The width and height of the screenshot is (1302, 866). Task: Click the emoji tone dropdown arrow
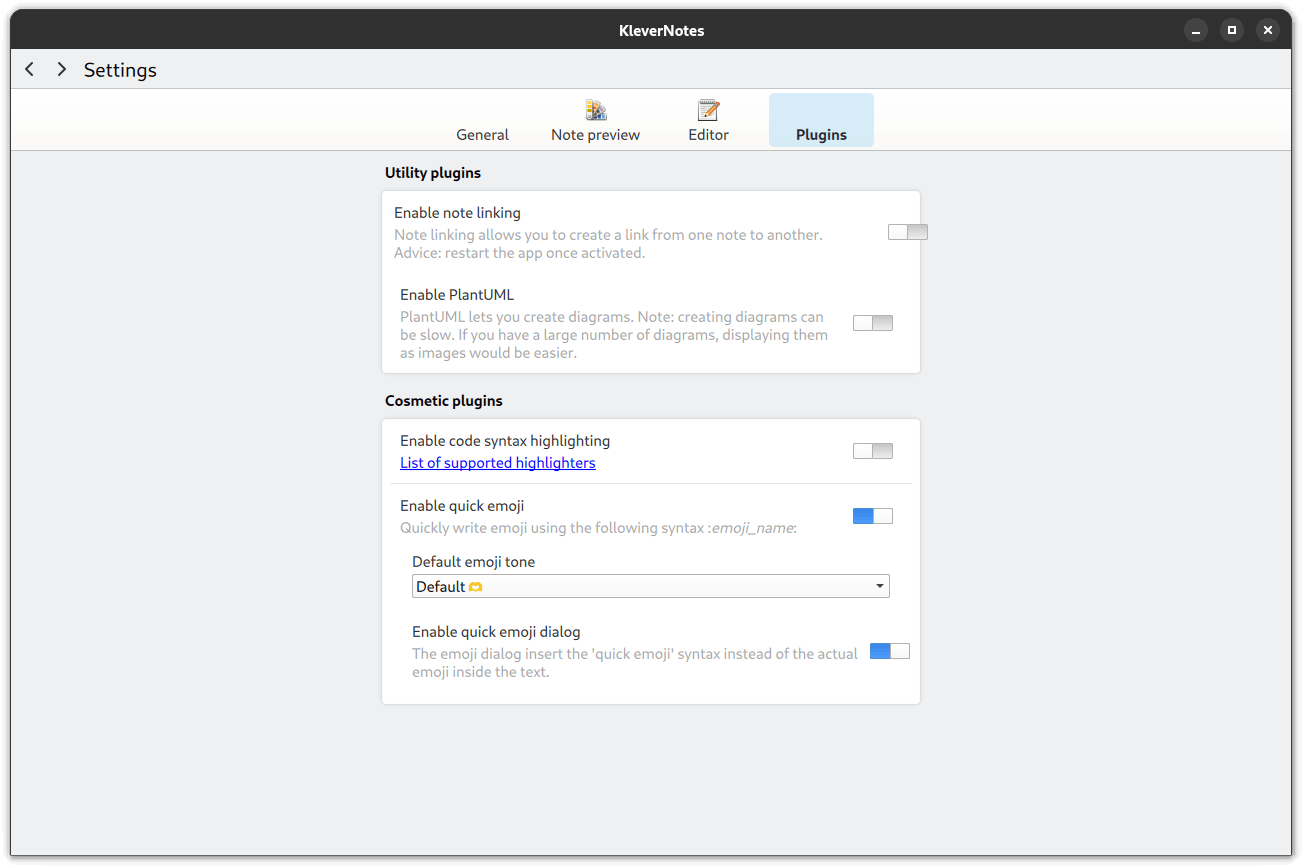(879, 587)
